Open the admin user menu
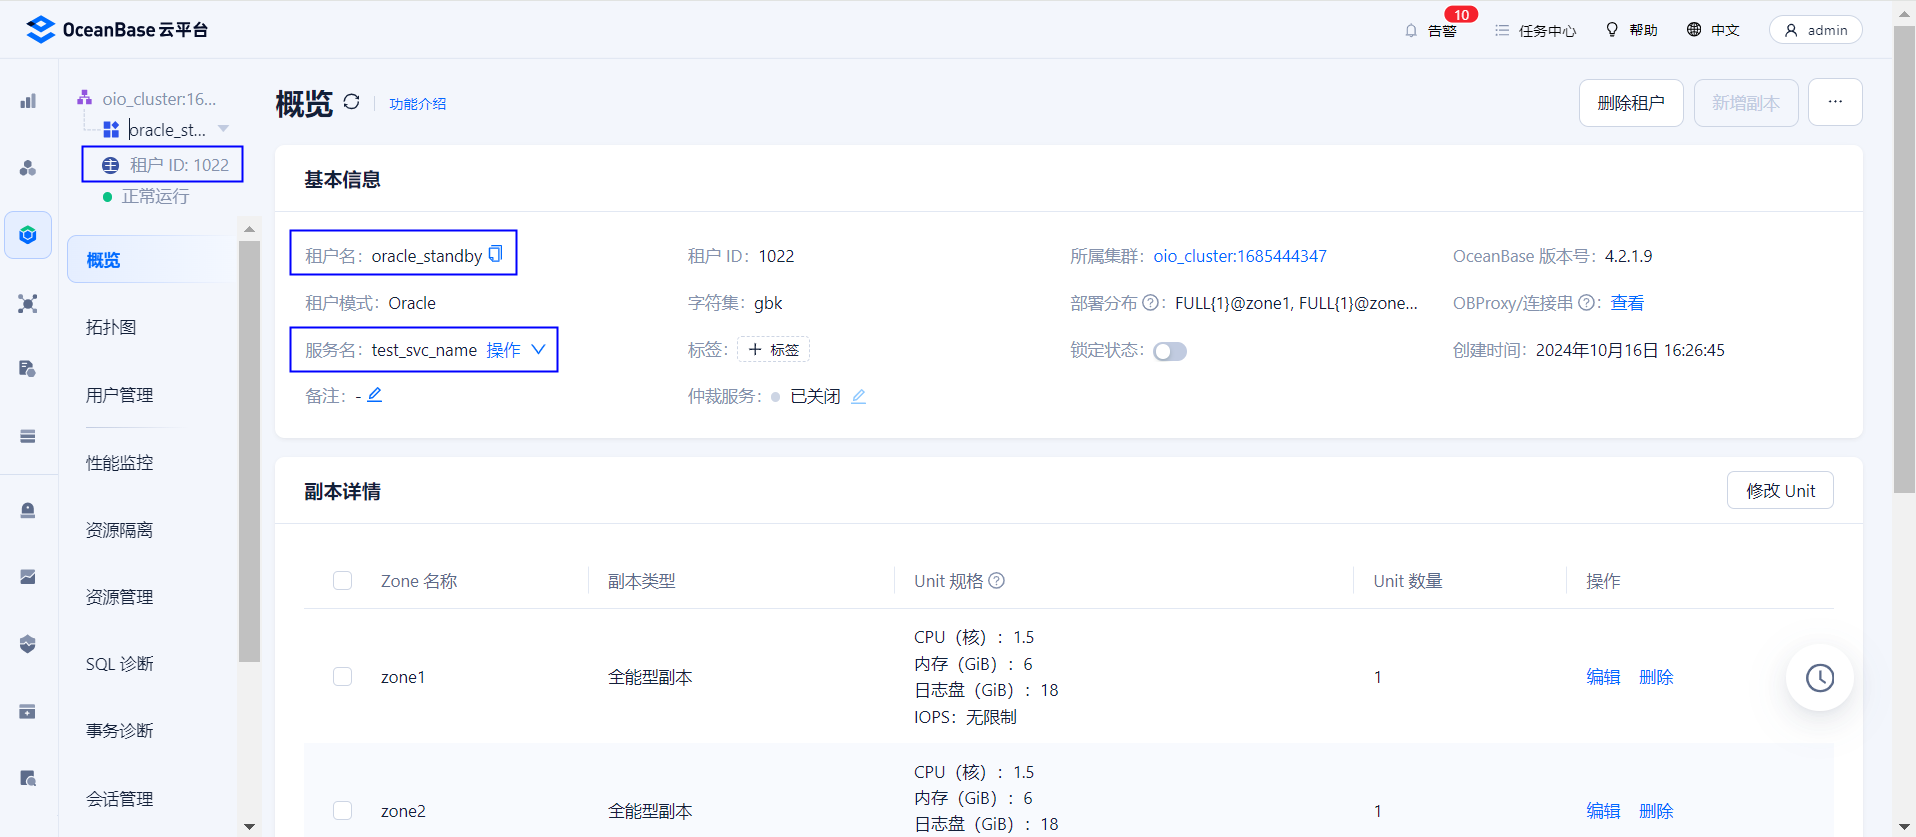This screenshot has height=837, width=1916. [1816, 30]
